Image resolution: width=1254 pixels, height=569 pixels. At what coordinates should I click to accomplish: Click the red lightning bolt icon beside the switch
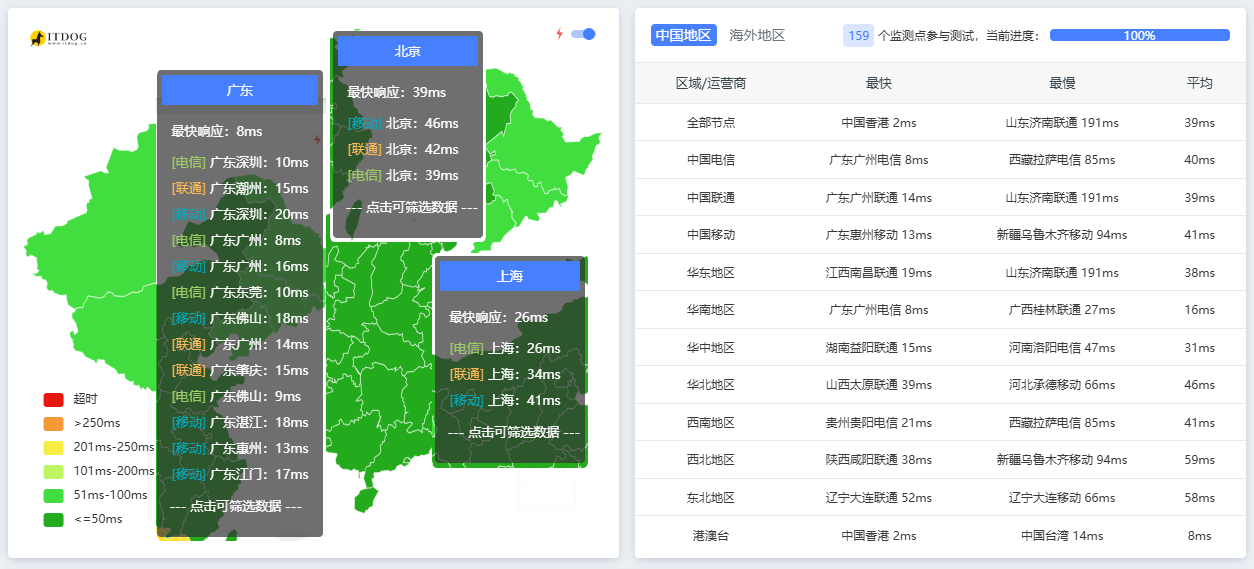[x=560, y=34]
